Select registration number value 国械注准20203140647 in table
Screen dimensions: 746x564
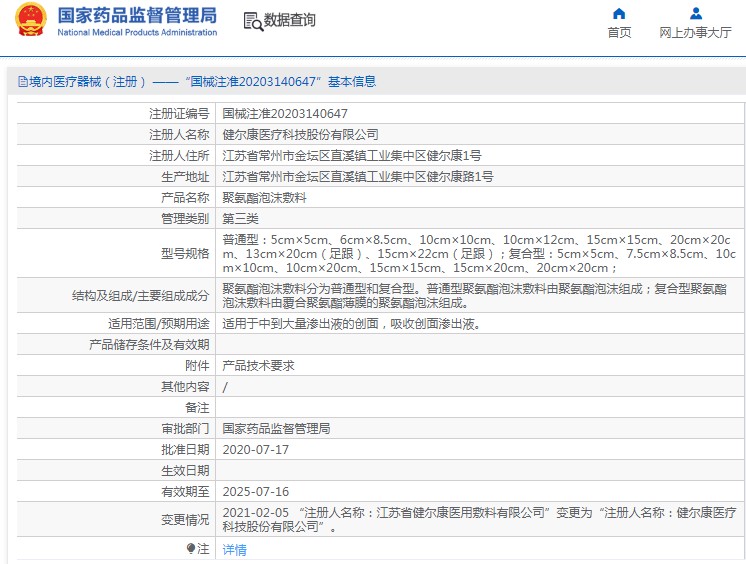coord(285,114)
